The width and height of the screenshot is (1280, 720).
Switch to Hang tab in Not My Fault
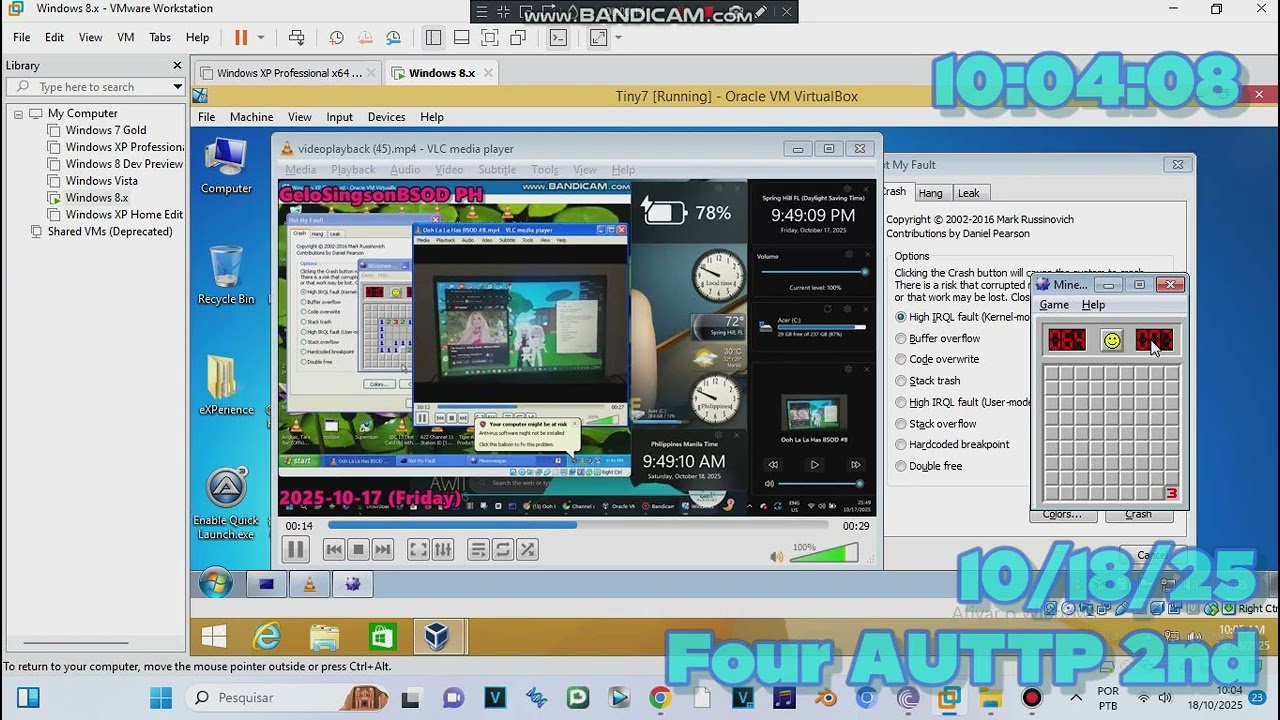[x=930, y=193]
